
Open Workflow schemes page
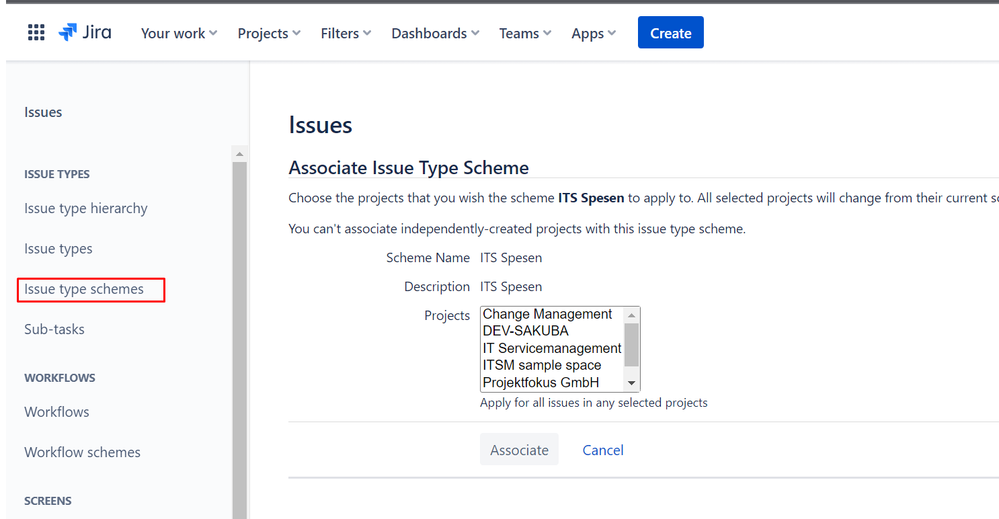(x=82, y=452)
